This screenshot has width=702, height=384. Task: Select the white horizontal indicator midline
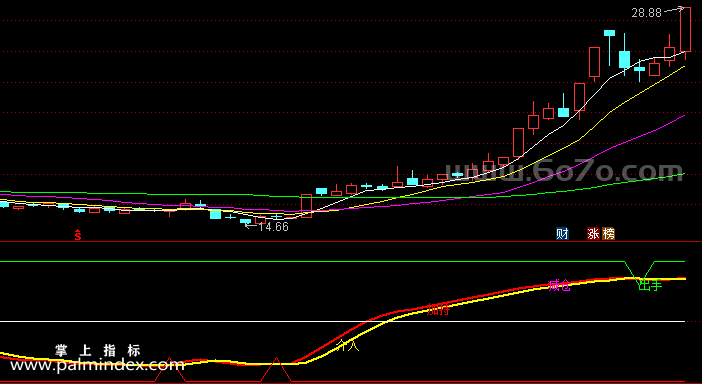pyautogui.click(x=342, y=321)
